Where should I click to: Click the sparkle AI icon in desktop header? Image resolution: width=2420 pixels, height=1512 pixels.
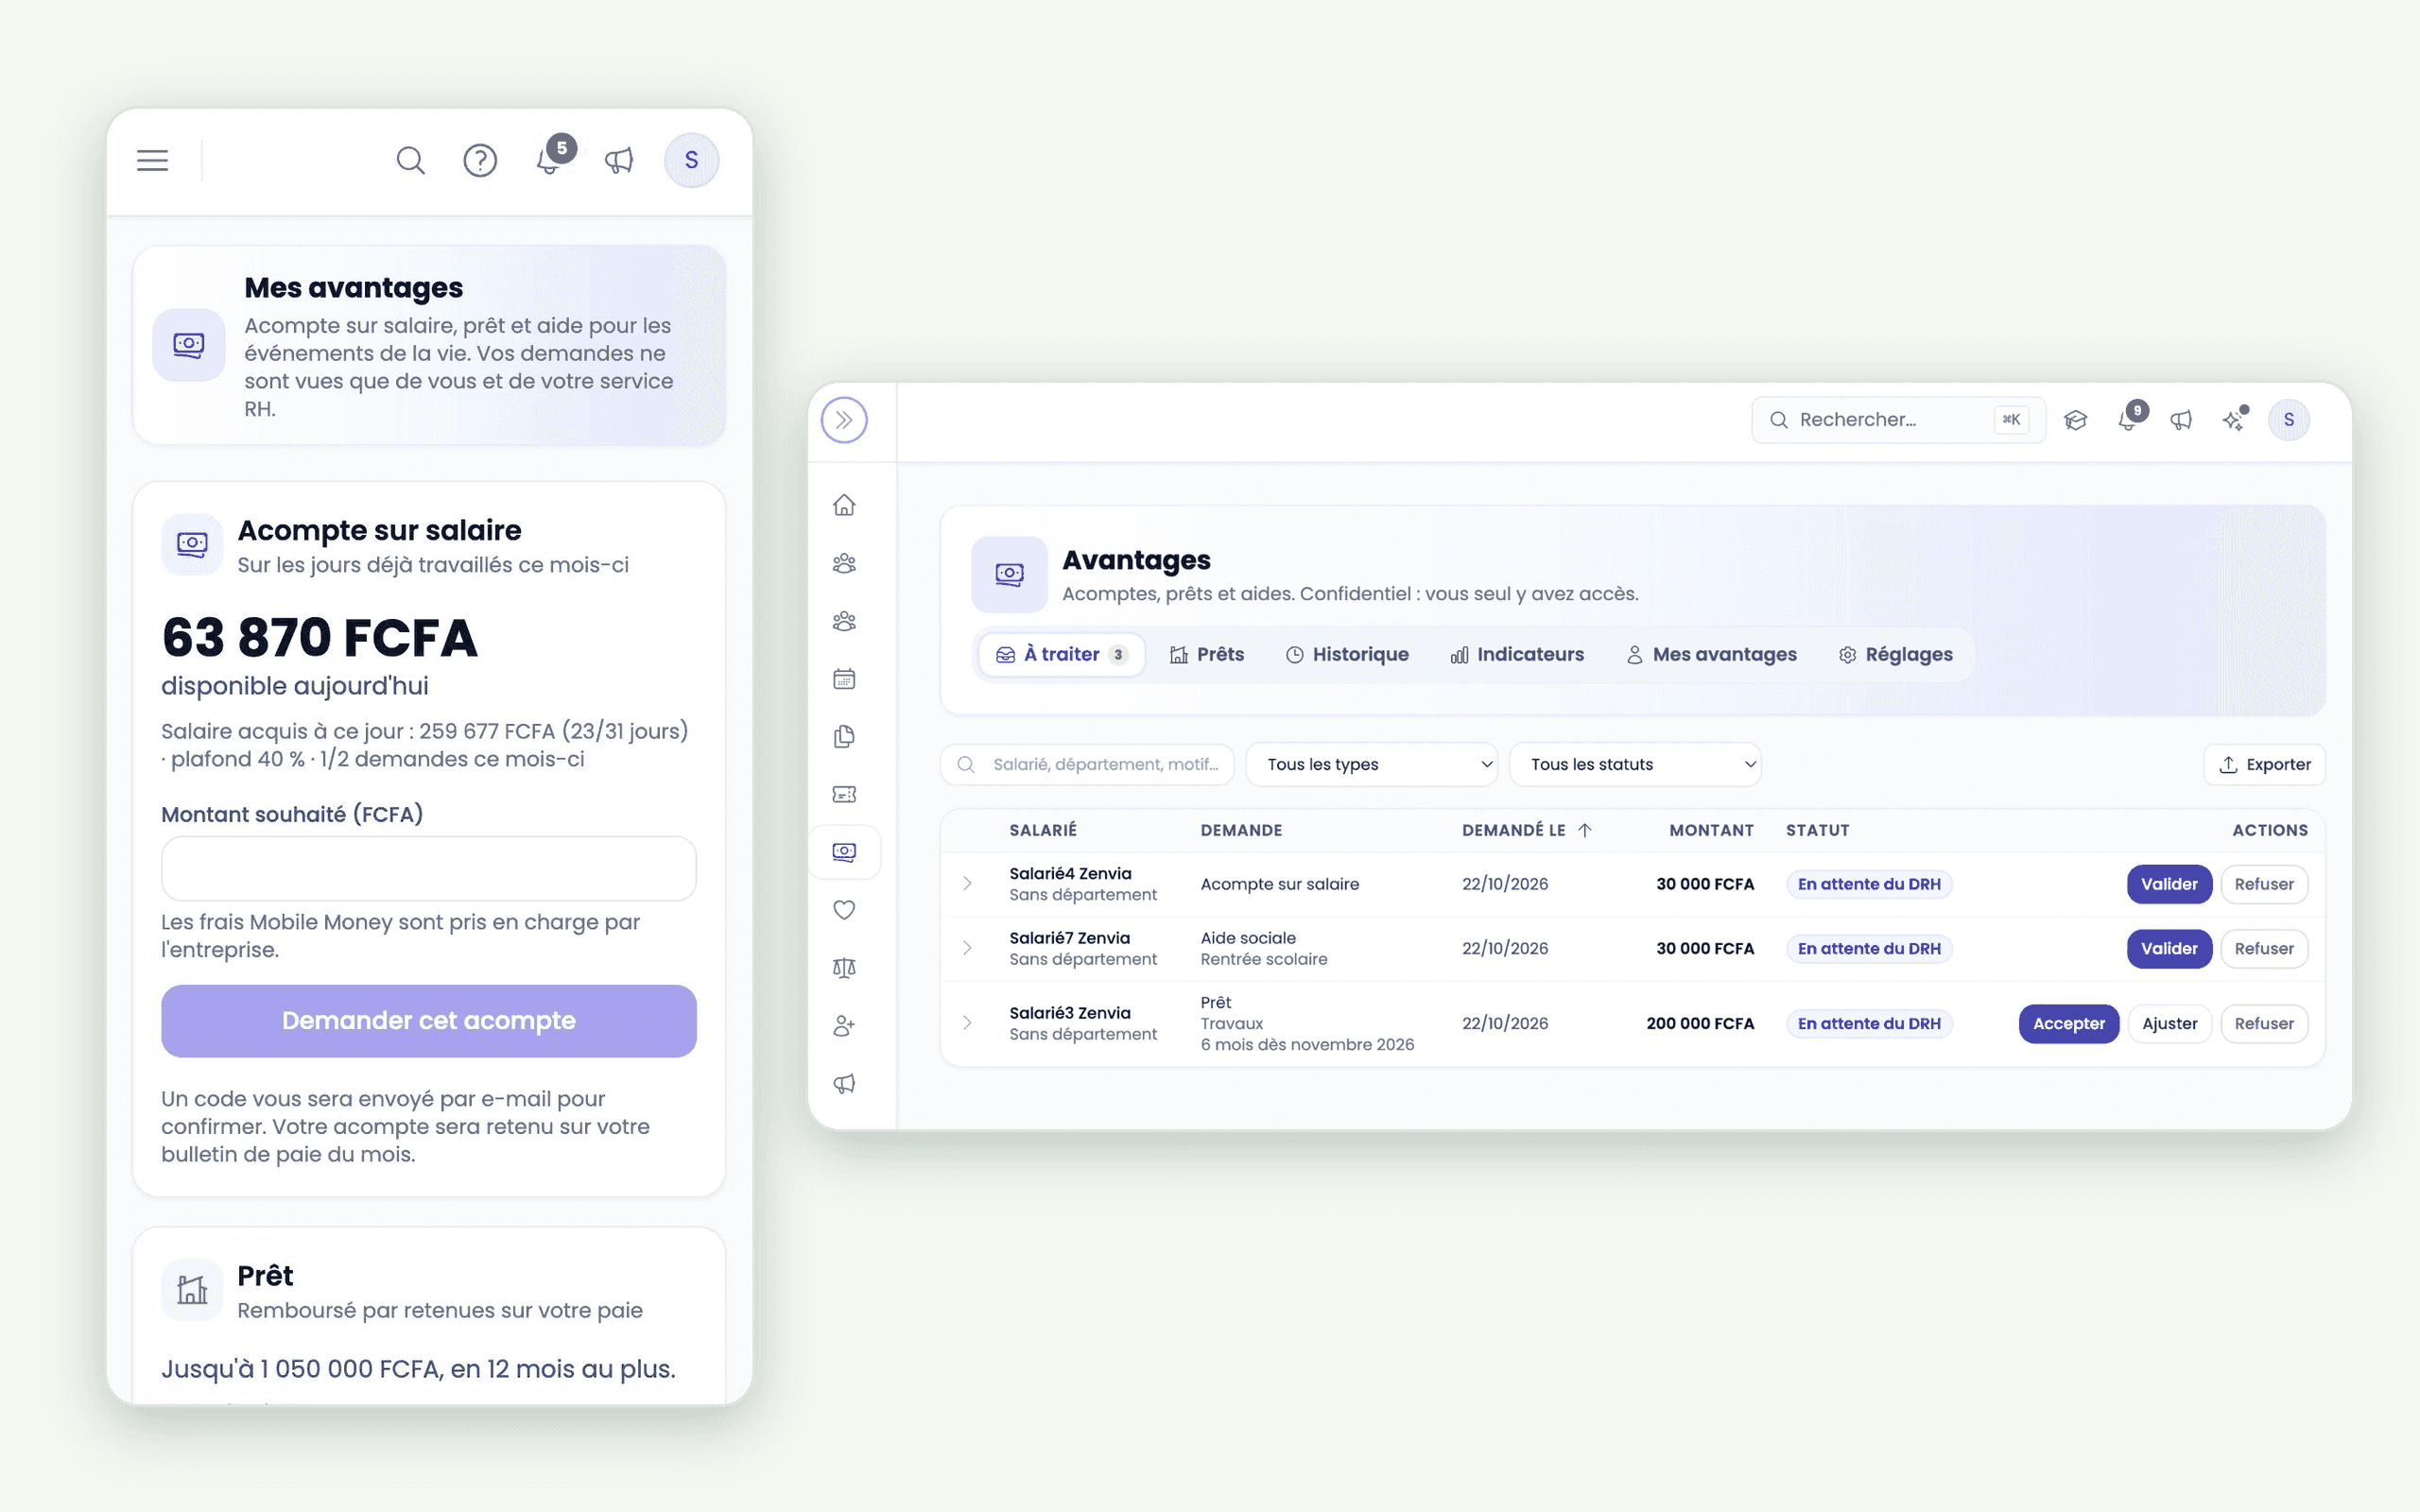(x=2234, y=420)
